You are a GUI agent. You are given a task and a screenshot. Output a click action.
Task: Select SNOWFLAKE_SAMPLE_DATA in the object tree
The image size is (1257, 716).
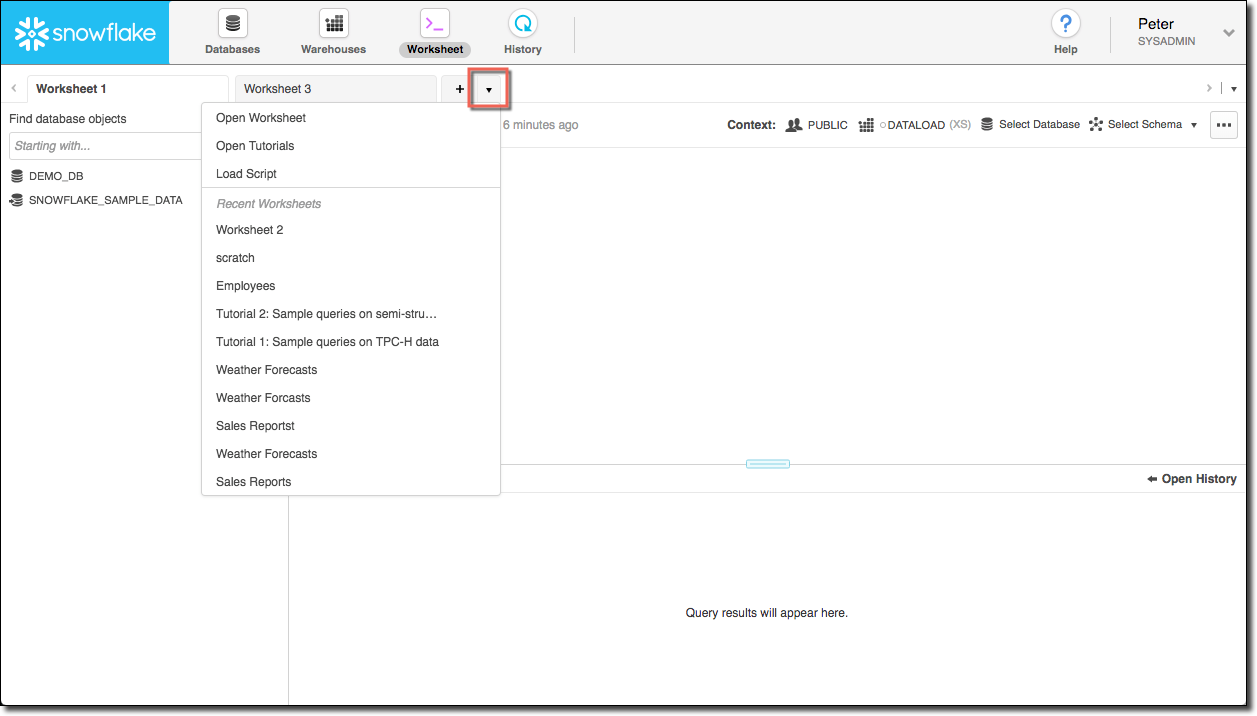[106, 200]
